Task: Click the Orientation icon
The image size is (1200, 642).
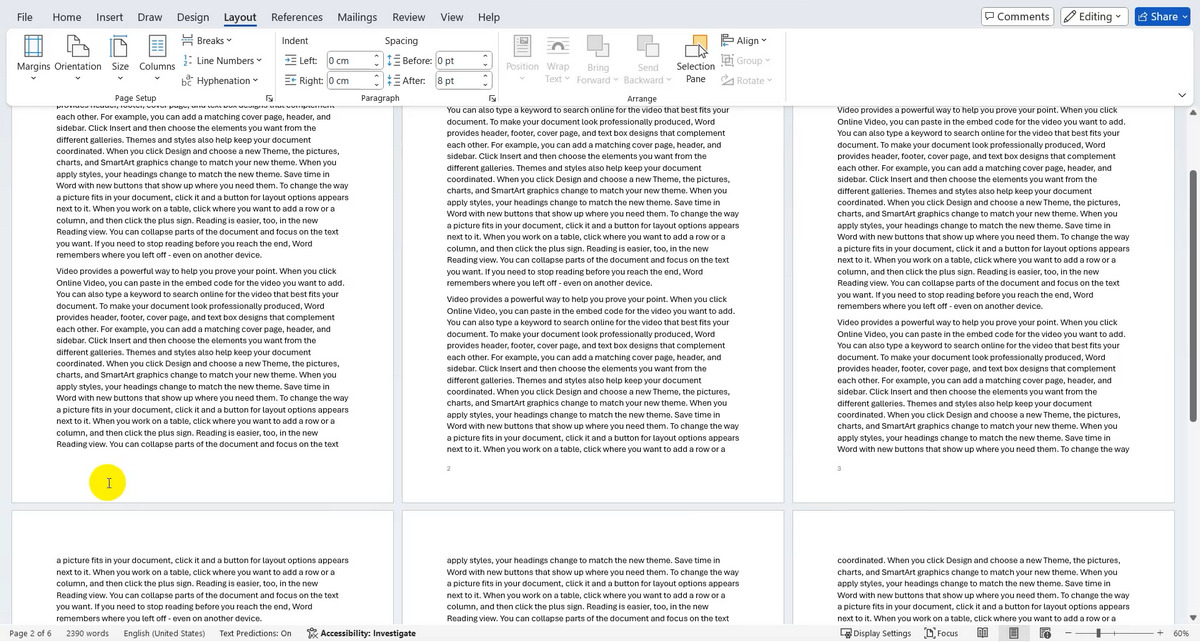Action: pos(77,54)
